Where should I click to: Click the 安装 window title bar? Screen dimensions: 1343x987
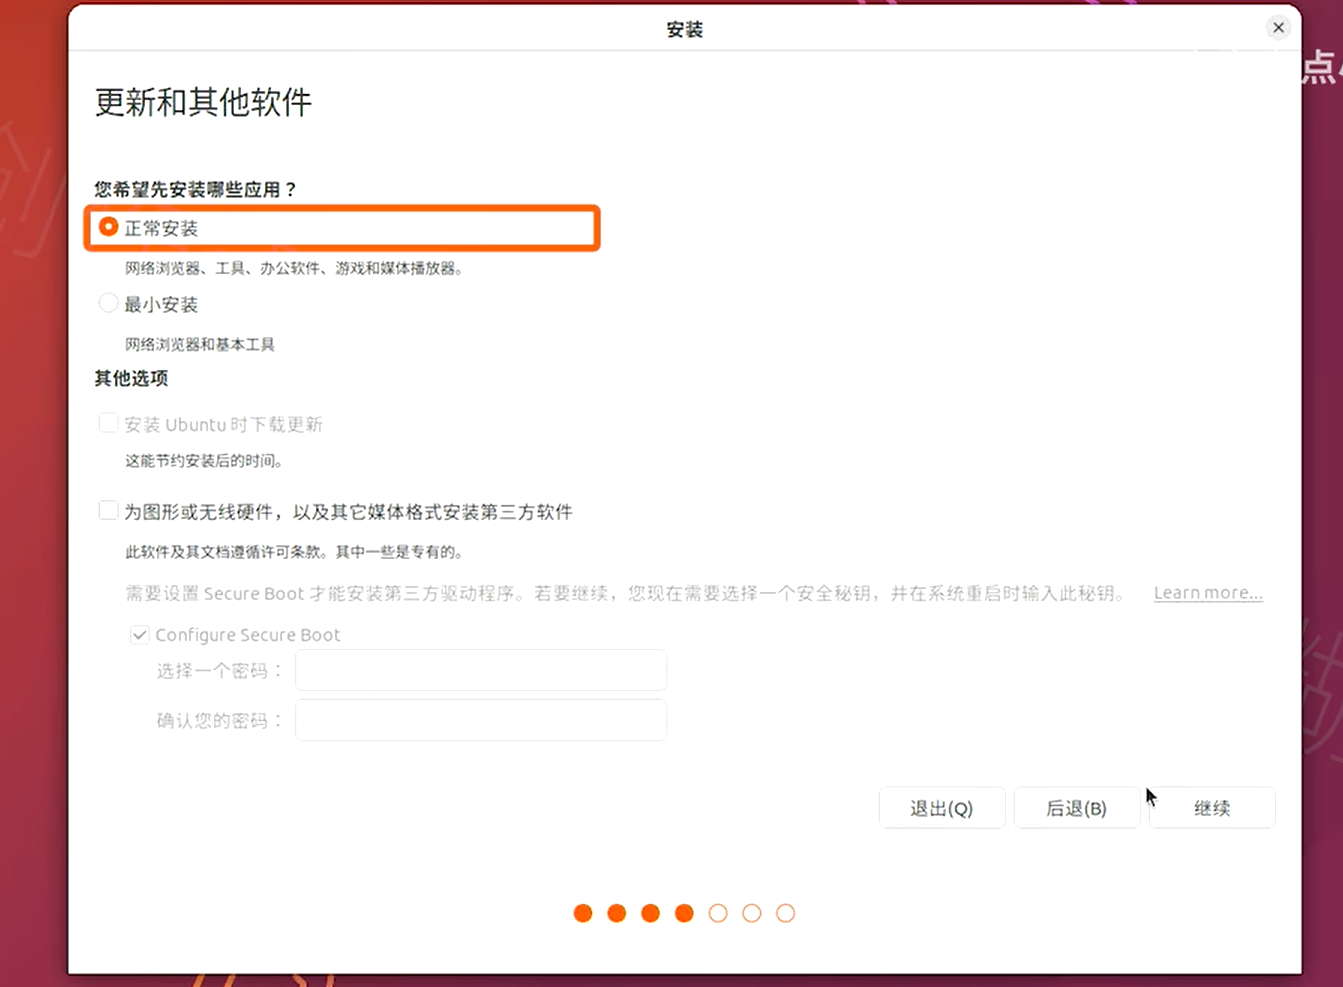pyautogui.click(x=684, y=30)
